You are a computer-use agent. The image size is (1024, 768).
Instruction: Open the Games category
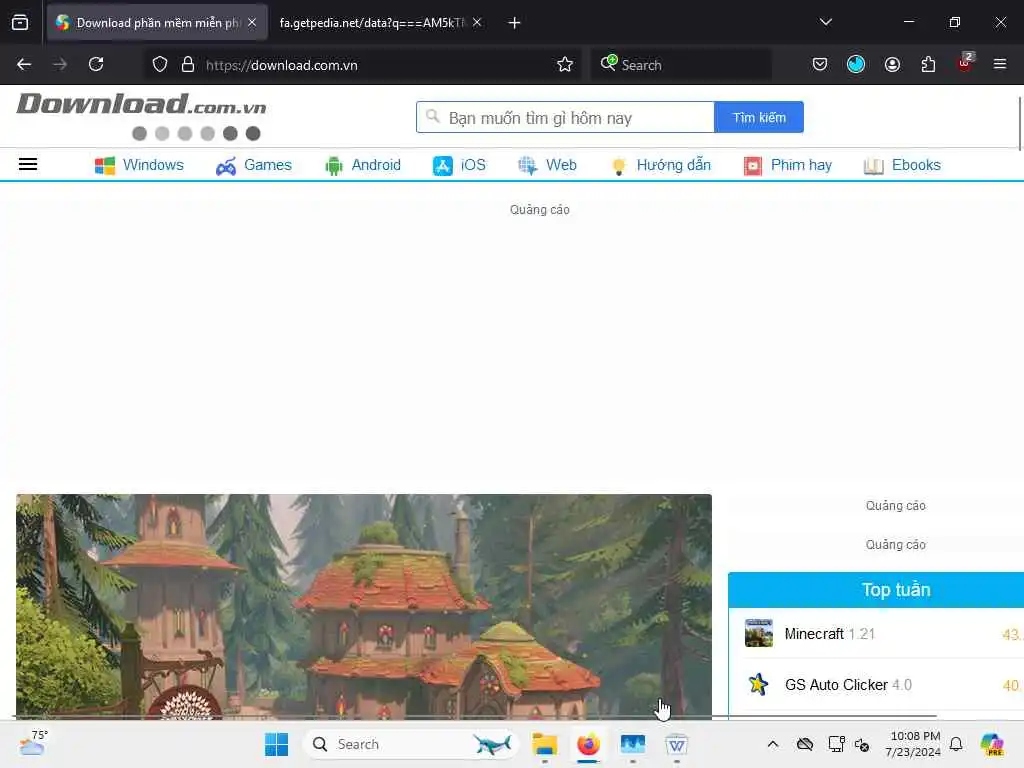[x=253, y=165]
